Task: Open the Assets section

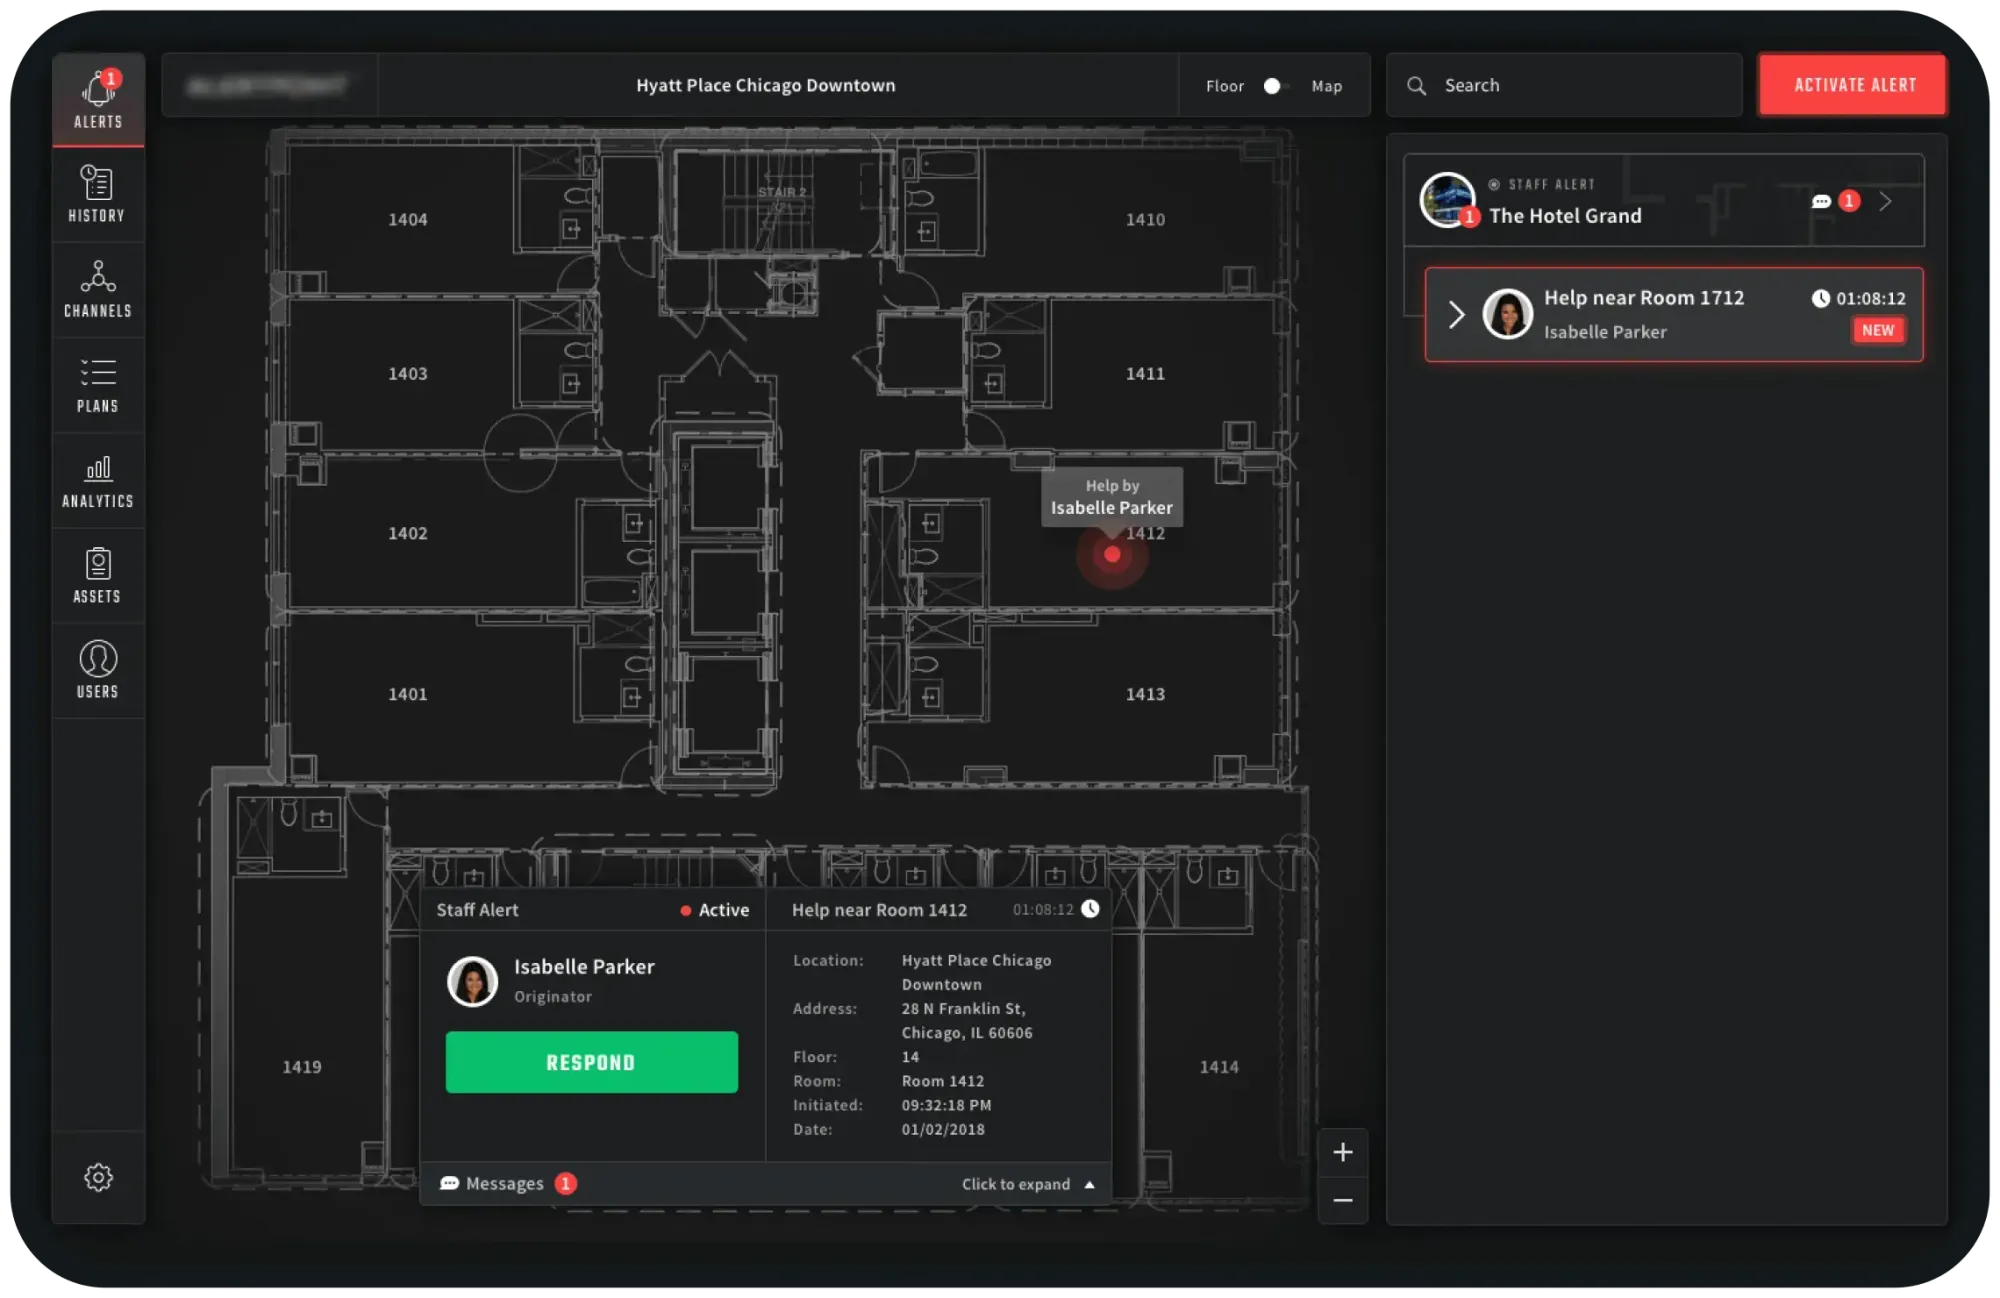Action: pos(98,575)
